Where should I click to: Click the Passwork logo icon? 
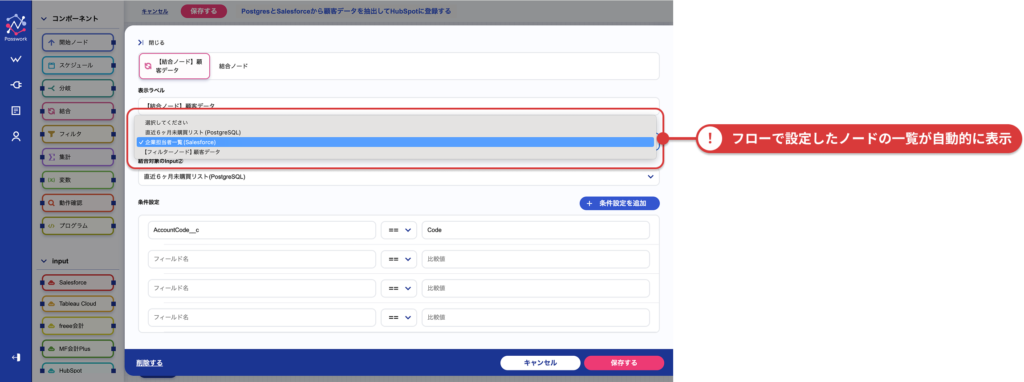tap(16, 26)
